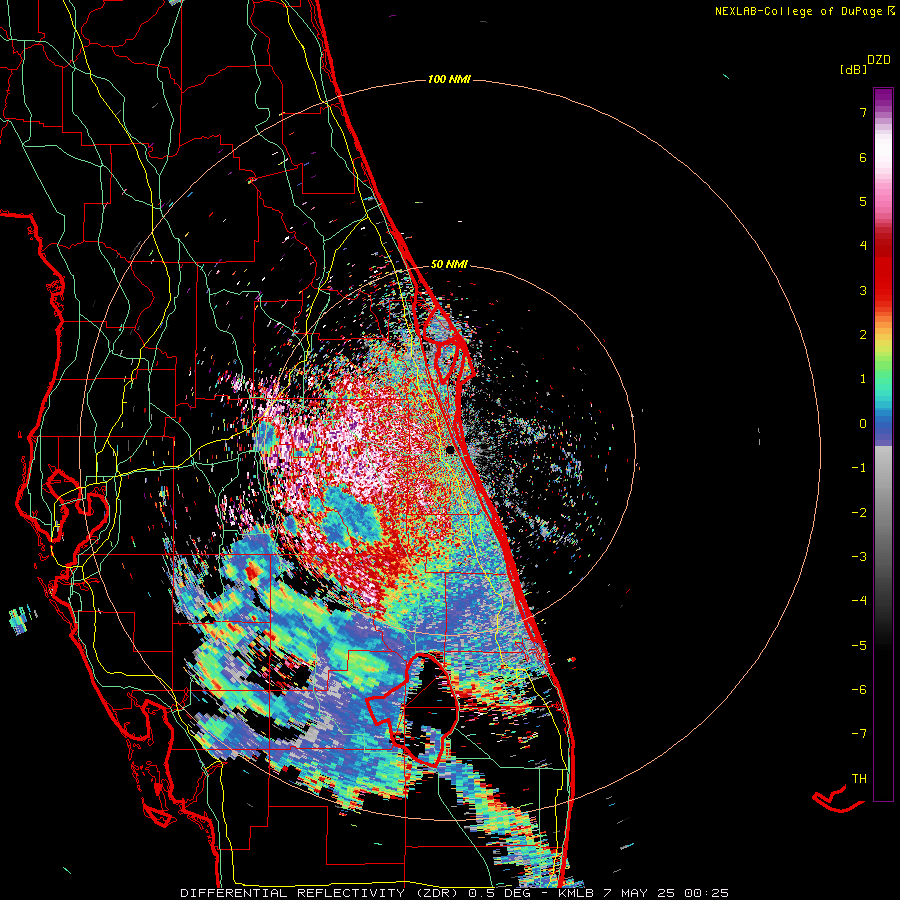Click the 0 value on color scale
900x900 pixels.
click(863, 424)
